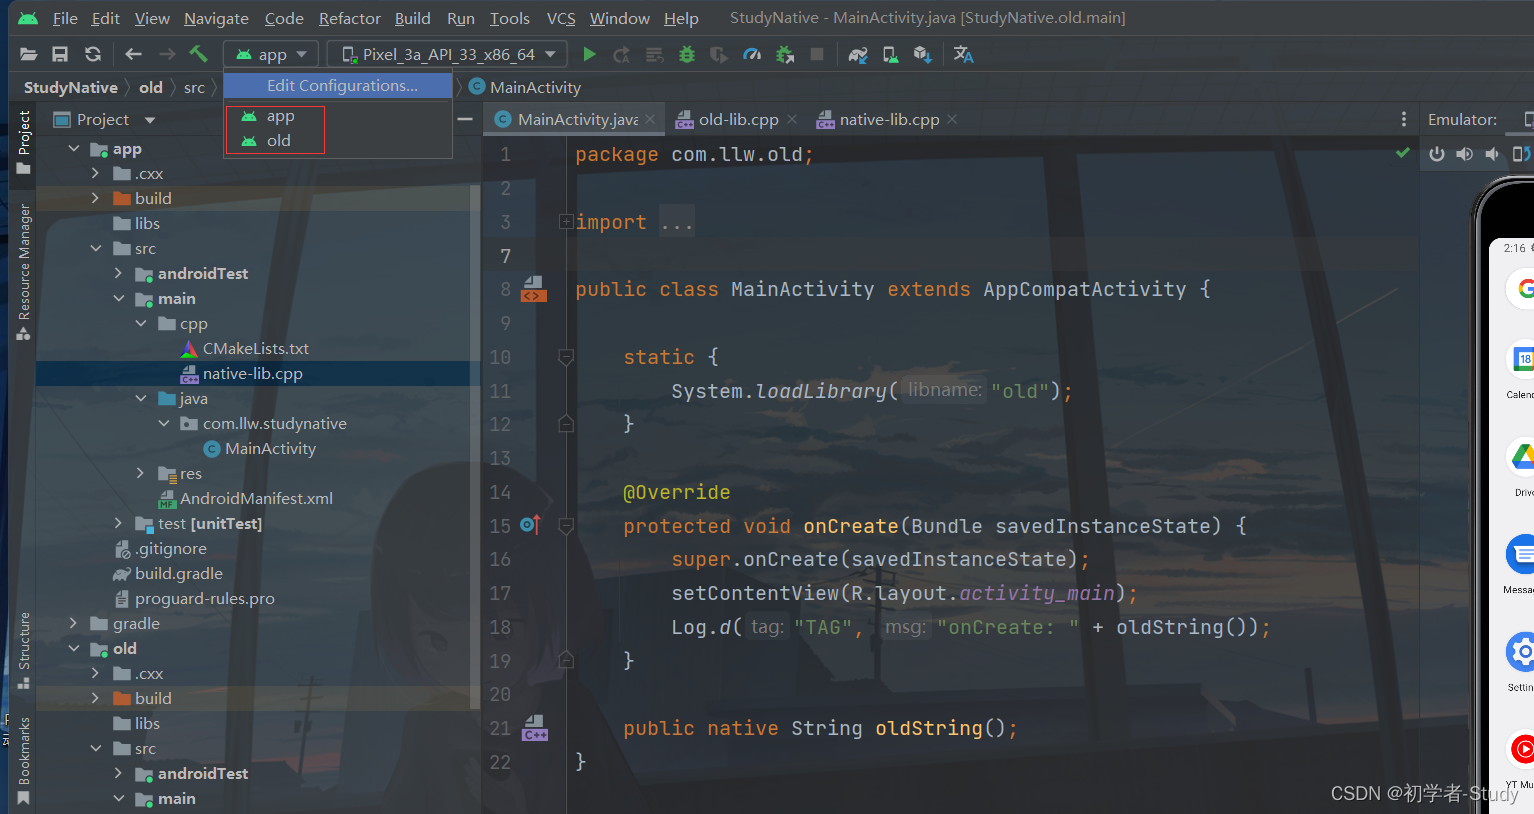Click the C++ gutter icon on line 21
Screen dimensions: 1534x814
(x=535, y=727)
